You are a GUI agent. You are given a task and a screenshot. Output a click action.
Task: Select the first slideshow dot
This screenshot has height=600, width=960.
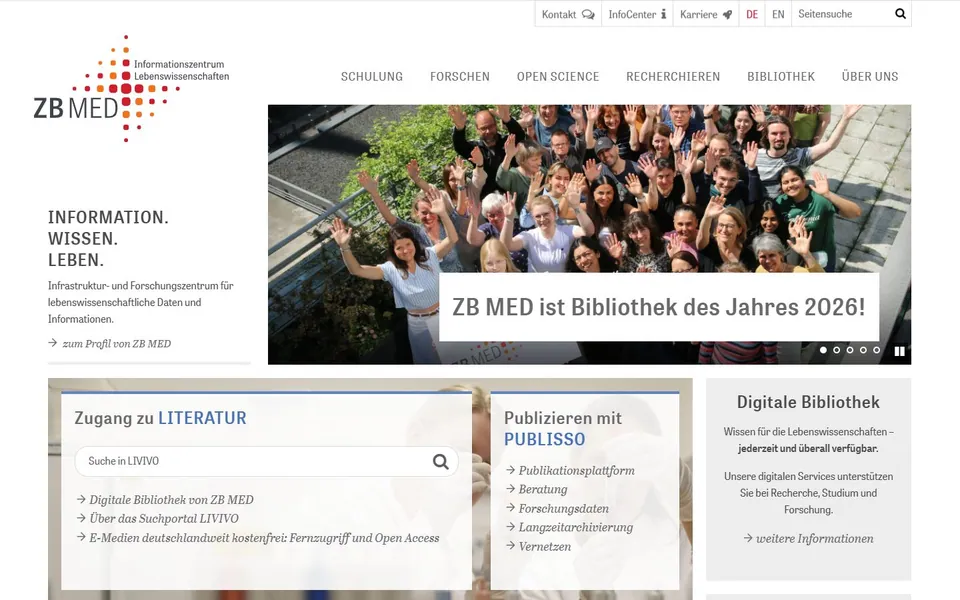[823, 350]
